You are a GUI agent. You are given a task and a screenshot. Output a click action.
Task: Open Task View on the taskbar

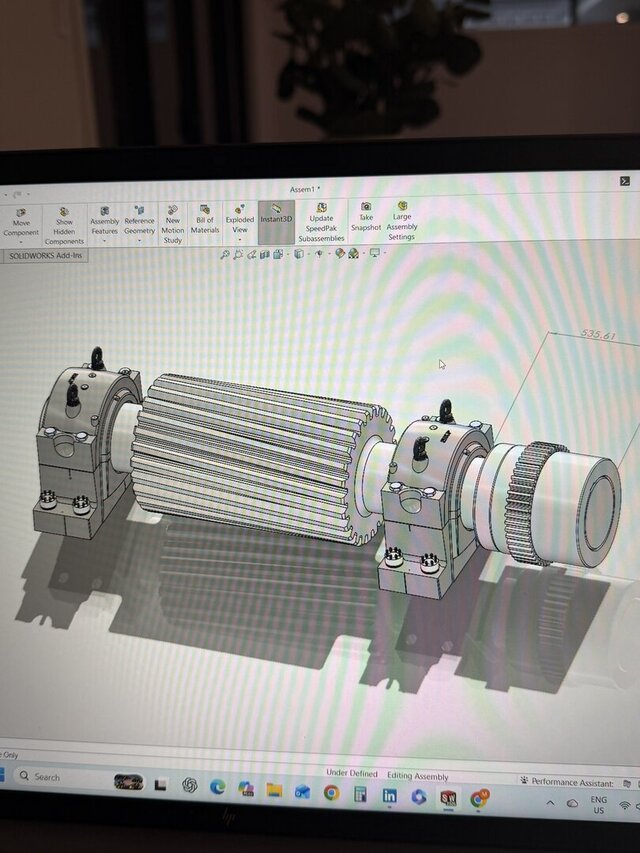coord(160,784)
